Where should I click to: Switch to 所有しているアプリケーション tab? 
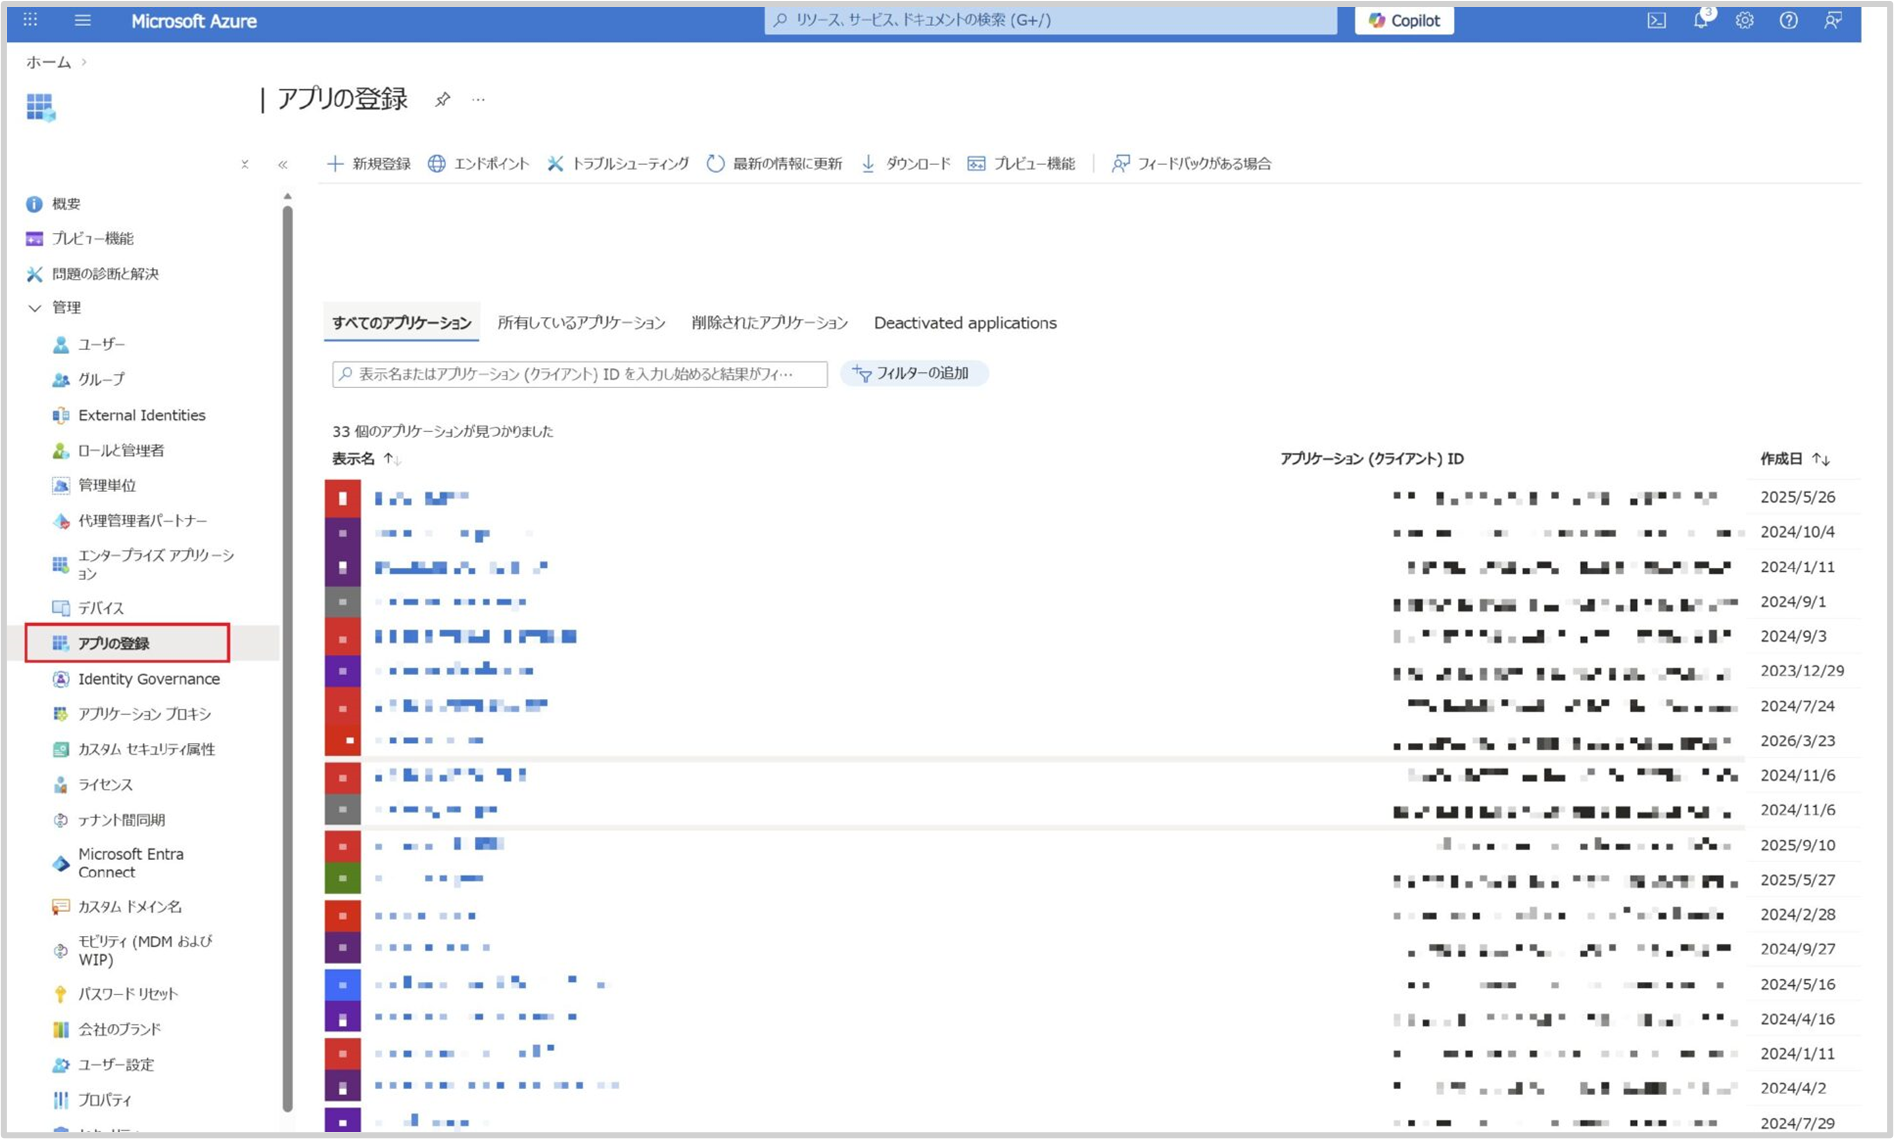(581, 323)
